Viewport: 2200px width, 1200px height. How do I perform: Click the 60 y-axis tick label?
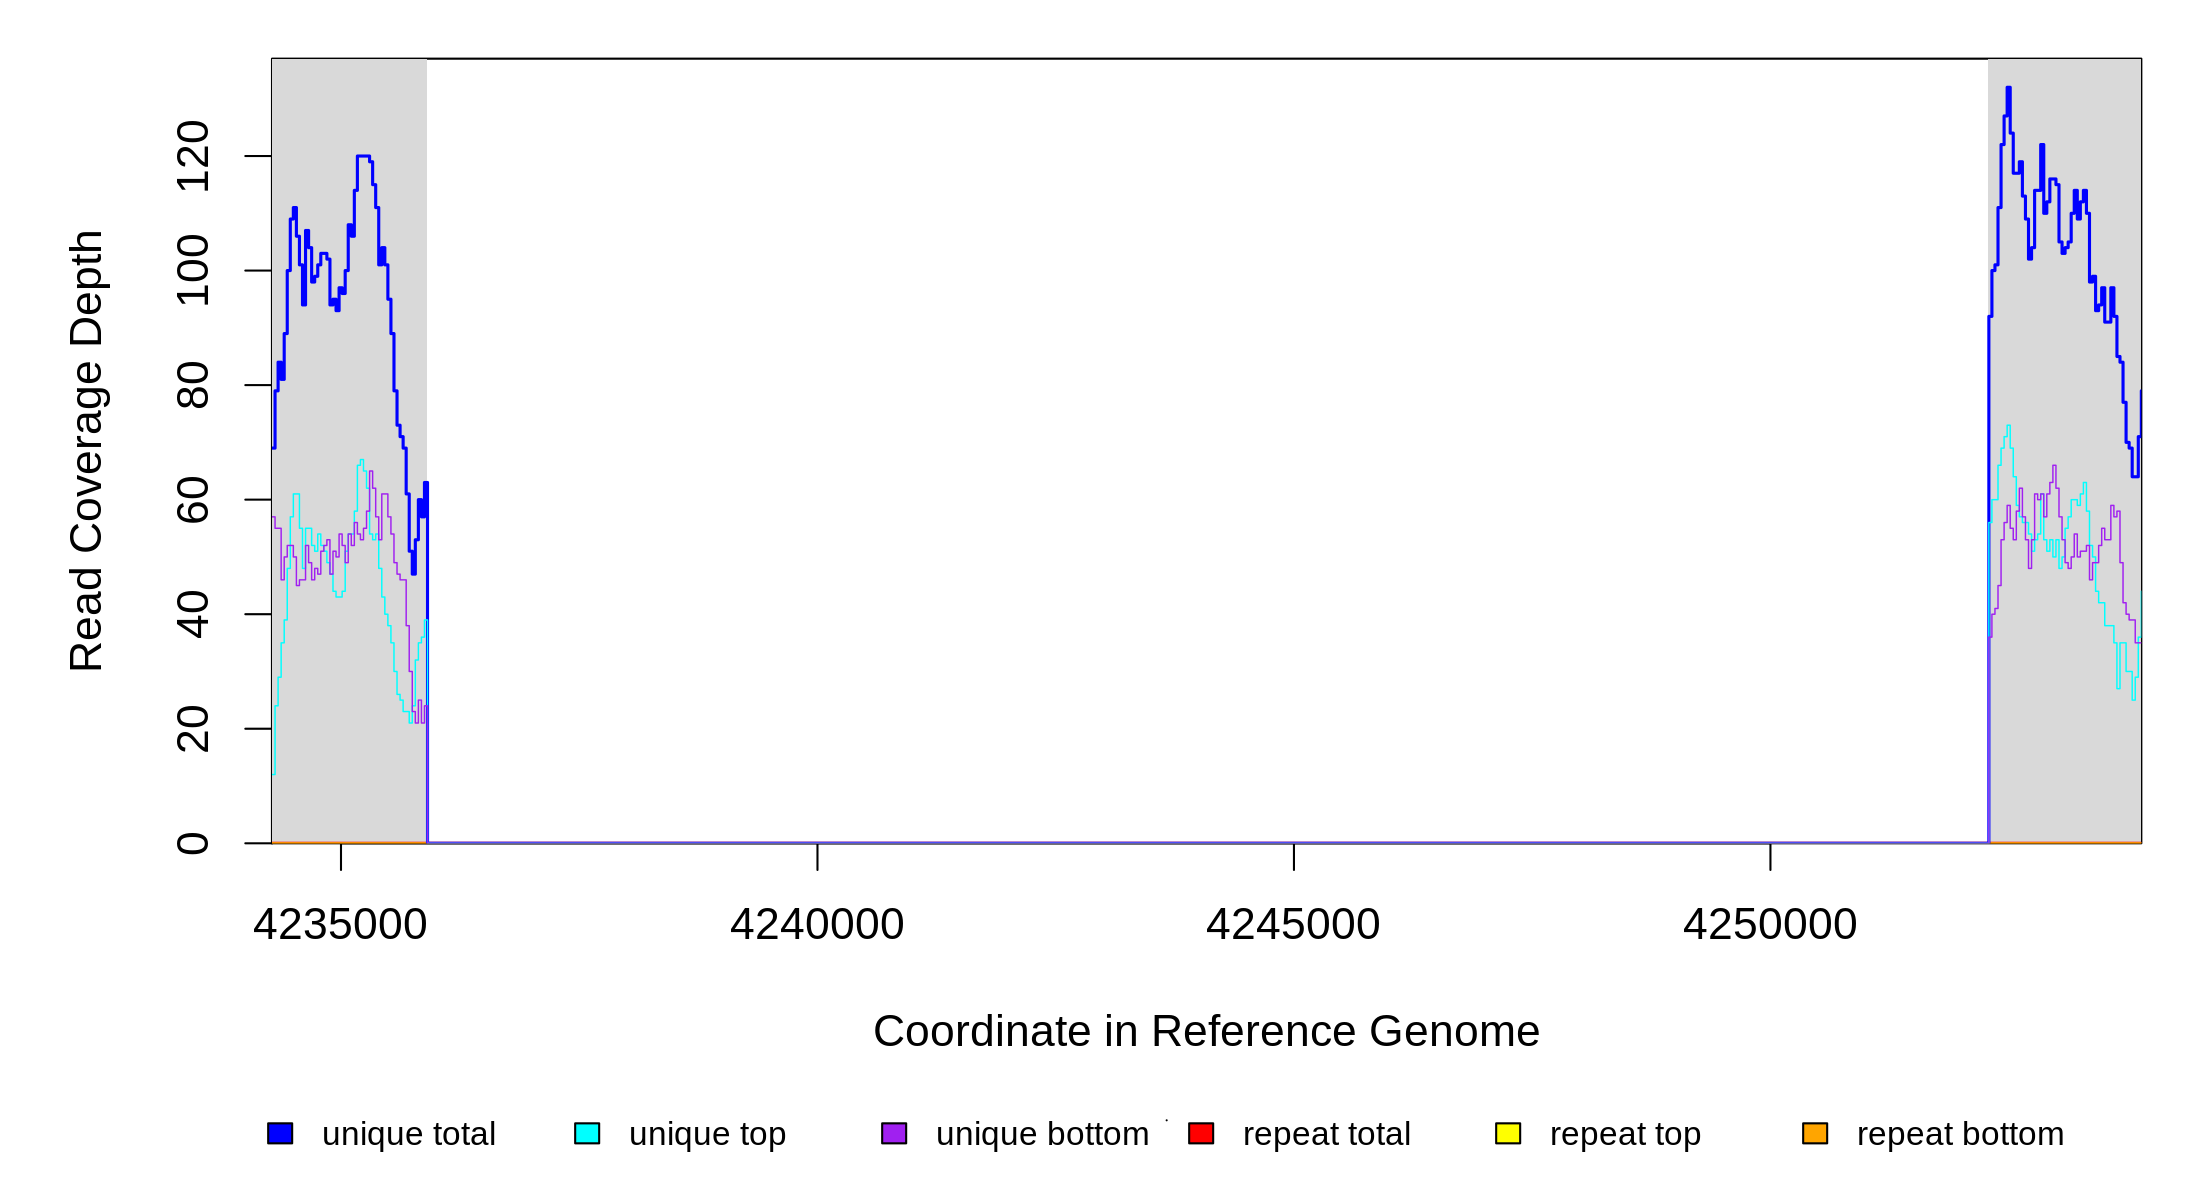point(192,500)
